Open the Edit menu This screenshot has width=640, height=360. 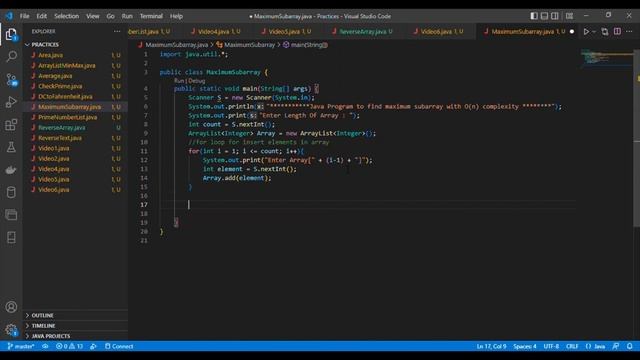click(x=42, y=16)
